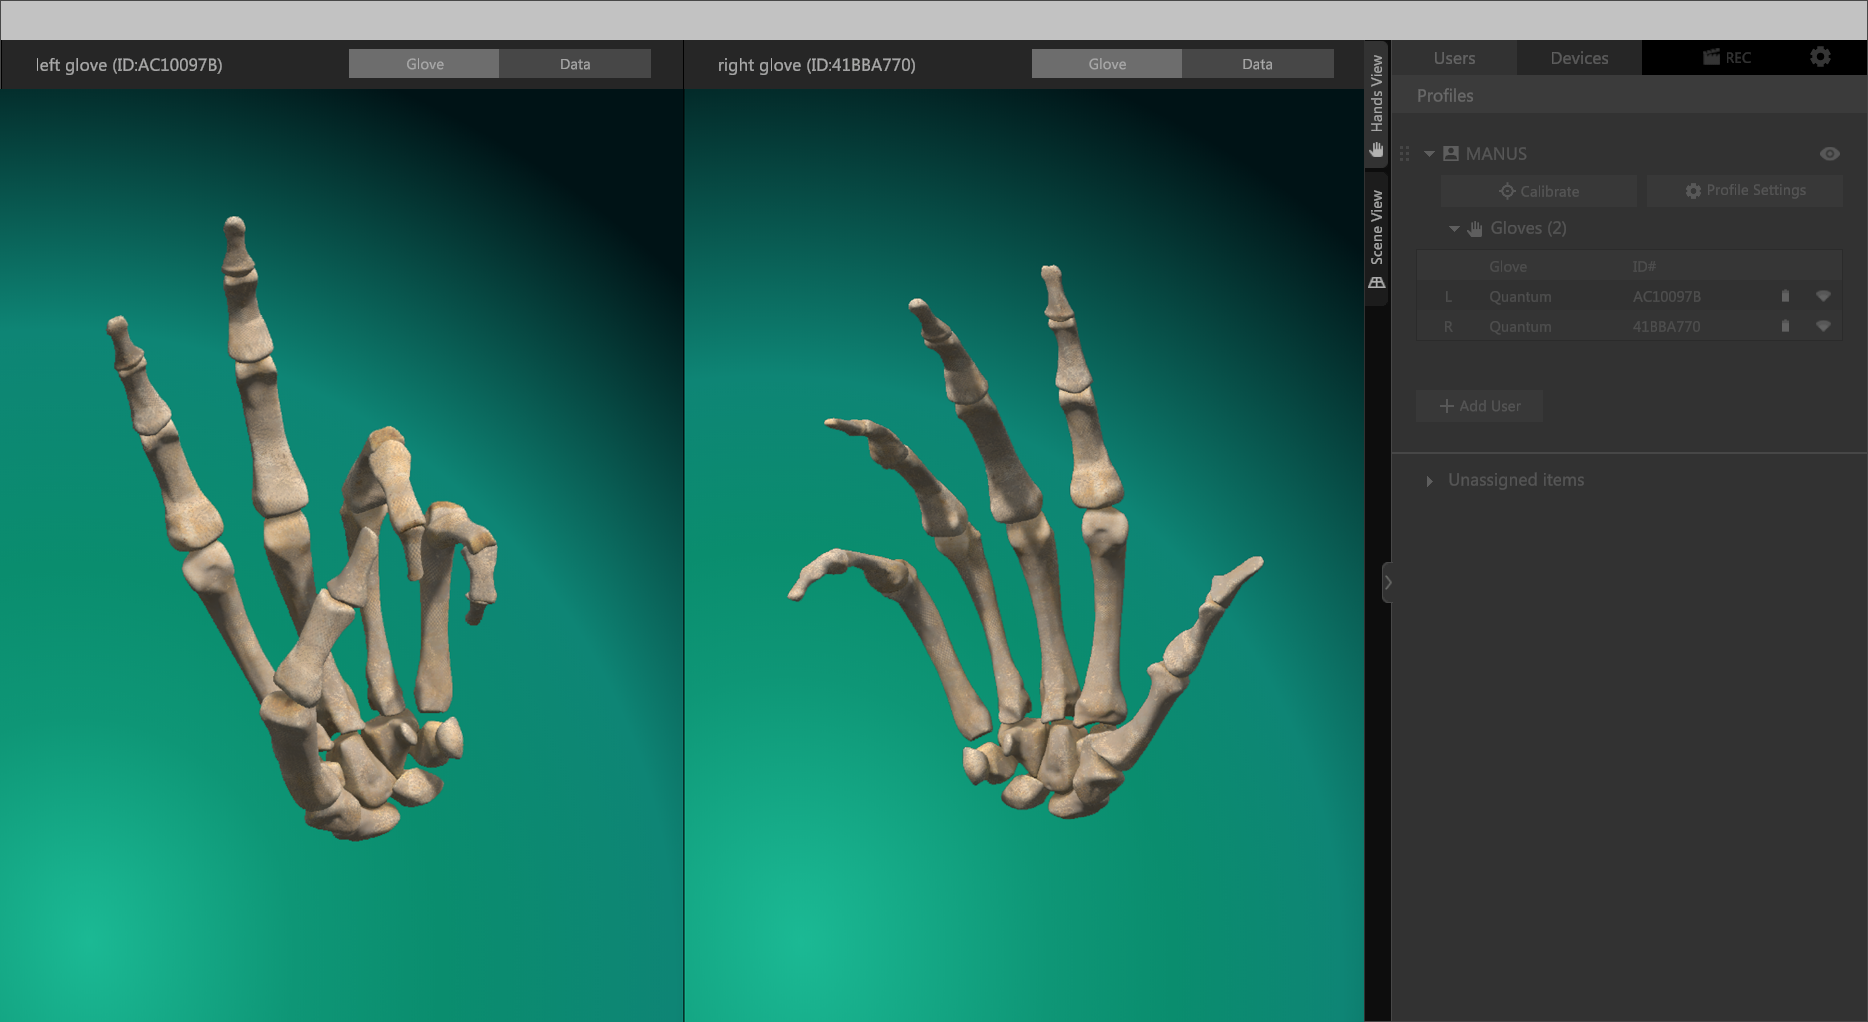Click the REC clapperboard icon

tap(1712, 57)
